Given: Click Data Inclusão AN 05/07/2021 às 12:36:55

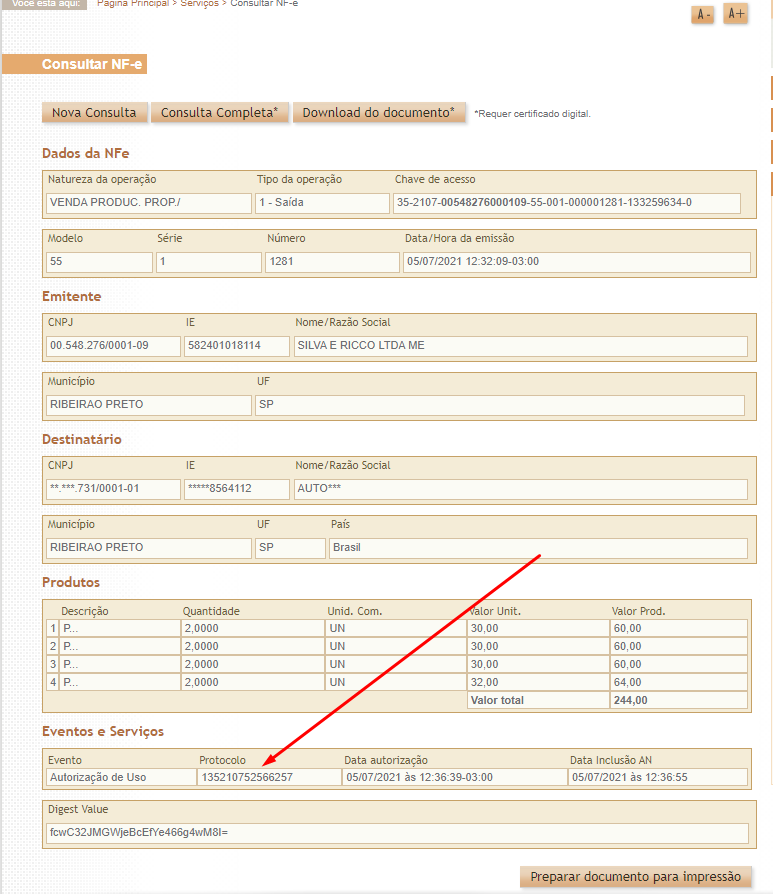Looking at the screenshot, I should [x=658, y=778].
